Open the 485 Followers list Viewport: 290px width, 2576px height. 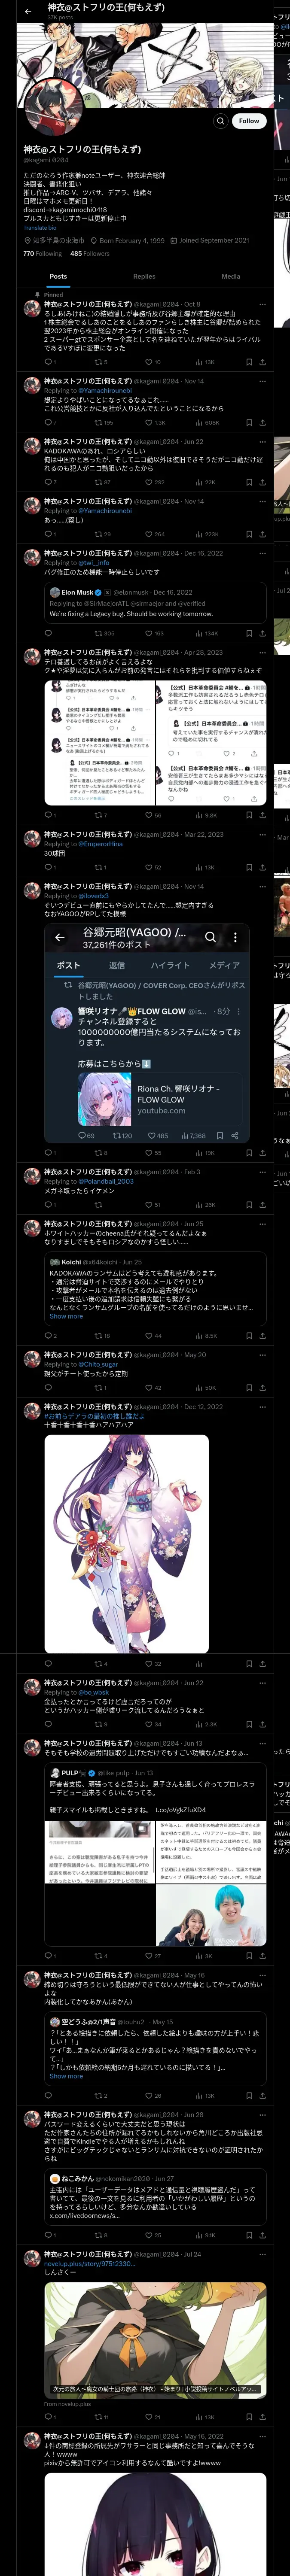90,254
